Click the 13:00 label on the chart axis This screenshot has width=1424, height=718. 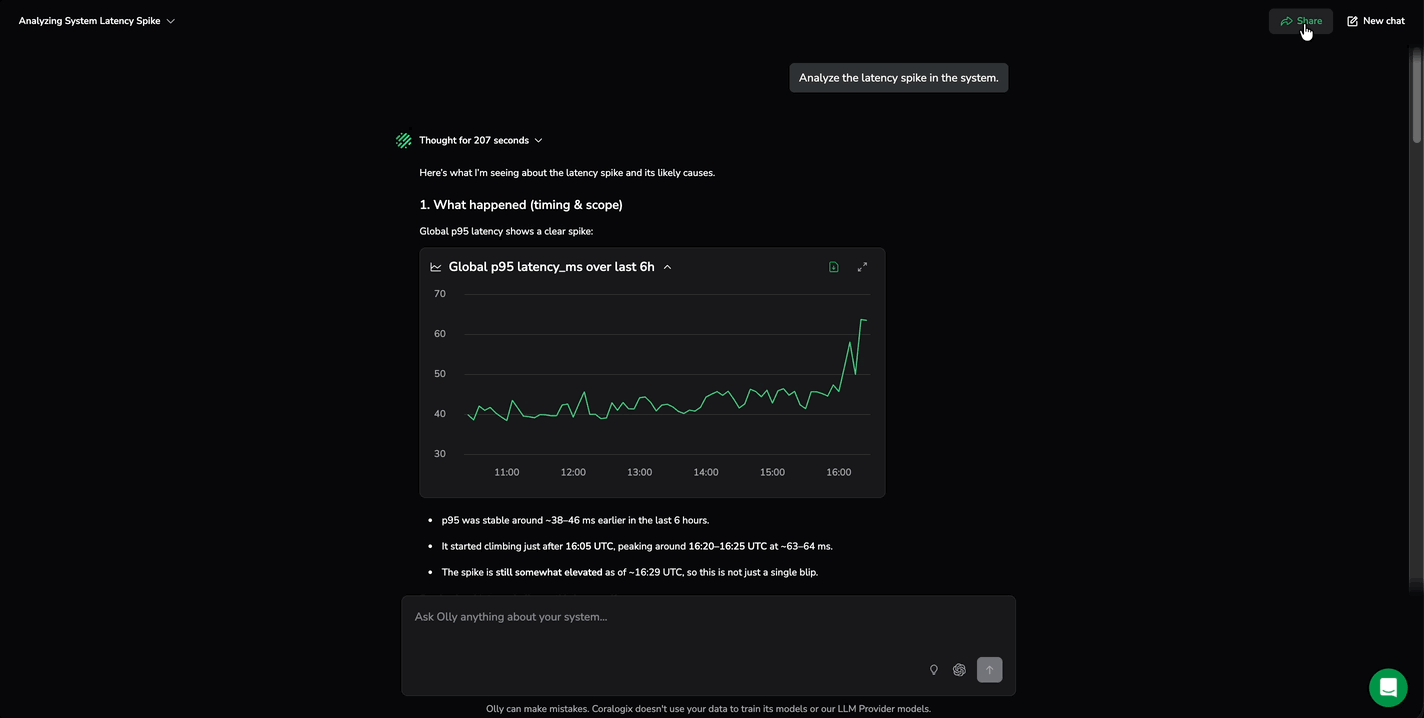(x=639, y=472)
